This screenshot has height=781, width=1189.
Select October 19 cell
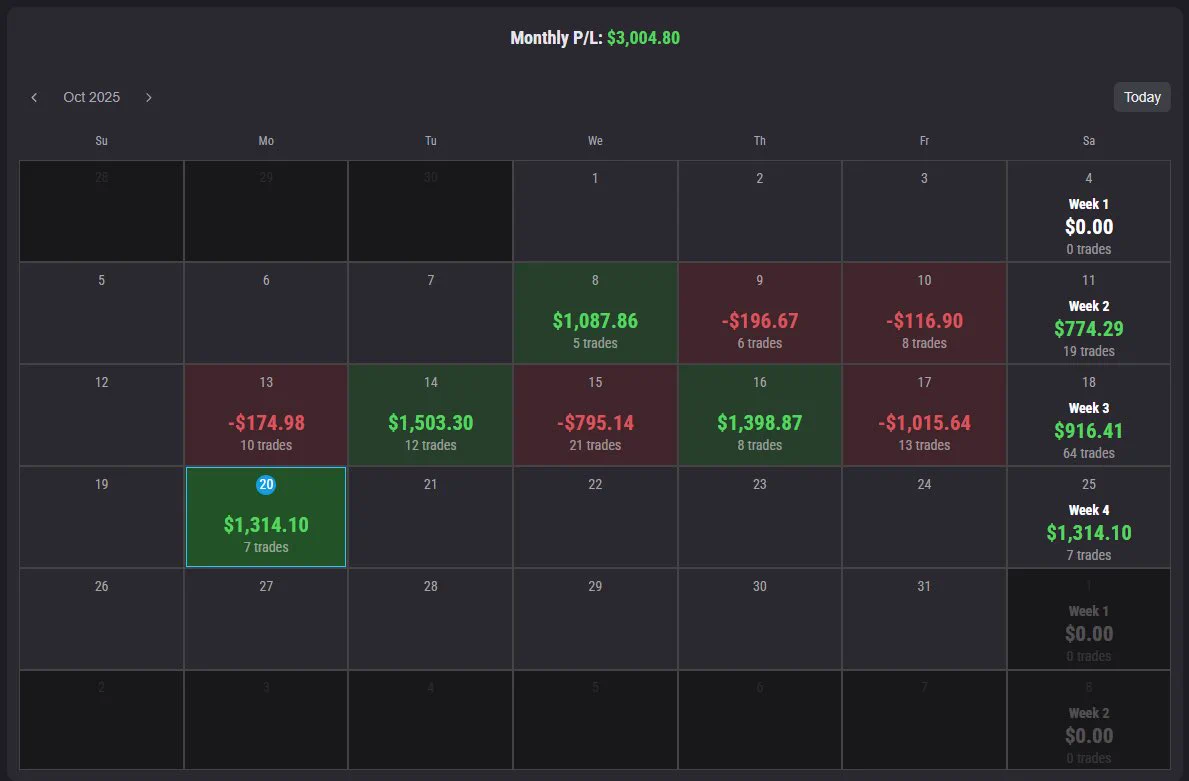[102, 517]
